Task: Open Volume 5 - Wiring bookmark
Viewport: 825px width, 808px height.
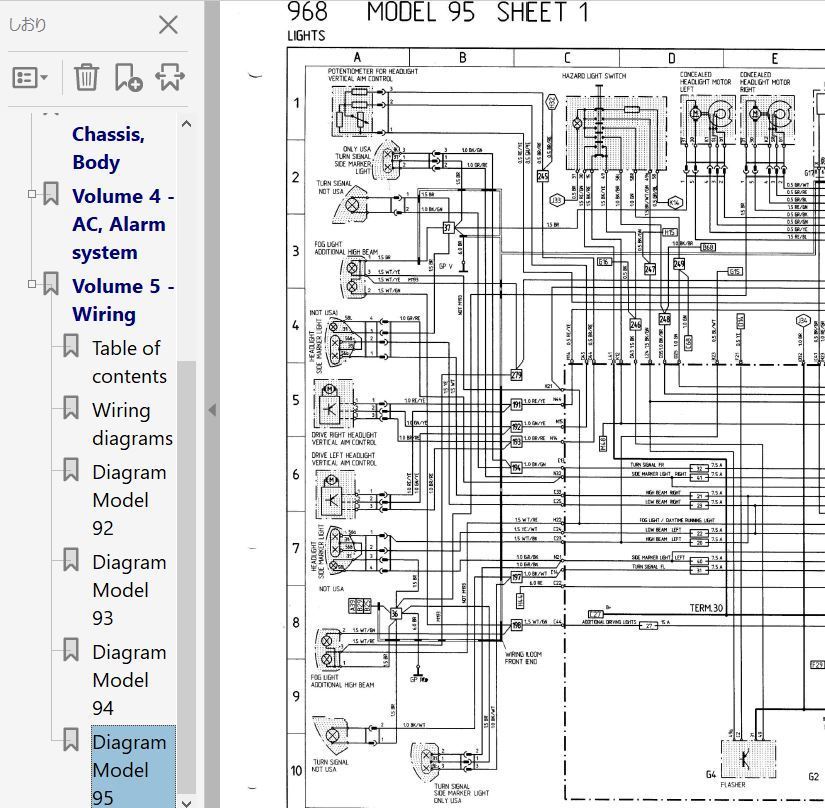Action: point(123,300)
